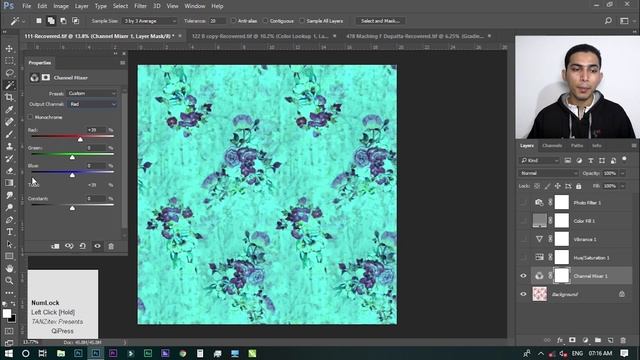Click the layer mask icon in Properties
Screen dimensions: 640x360
pyautogui.click(x=46, y=78)
